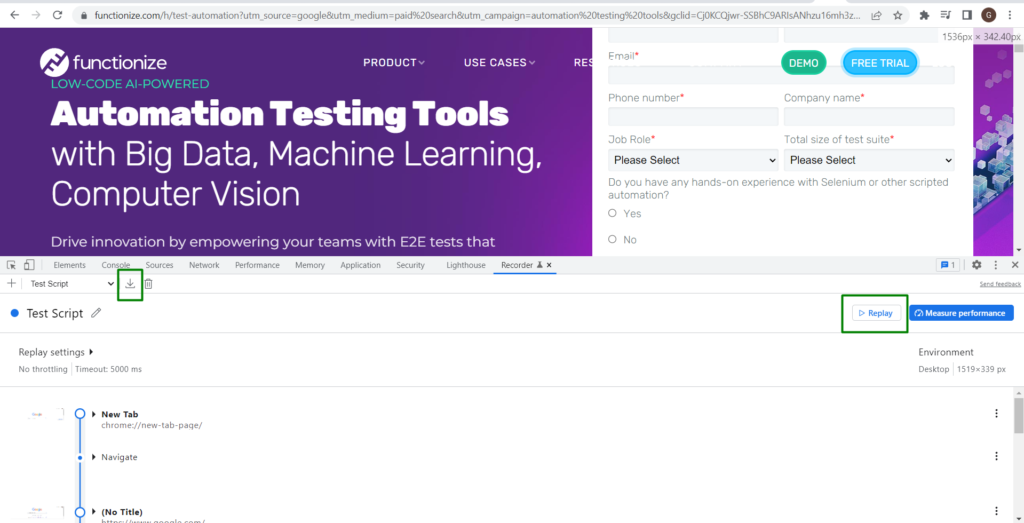Share this page from the address bar
This screenshot has height=523, width=1024.
click(876, 14)
